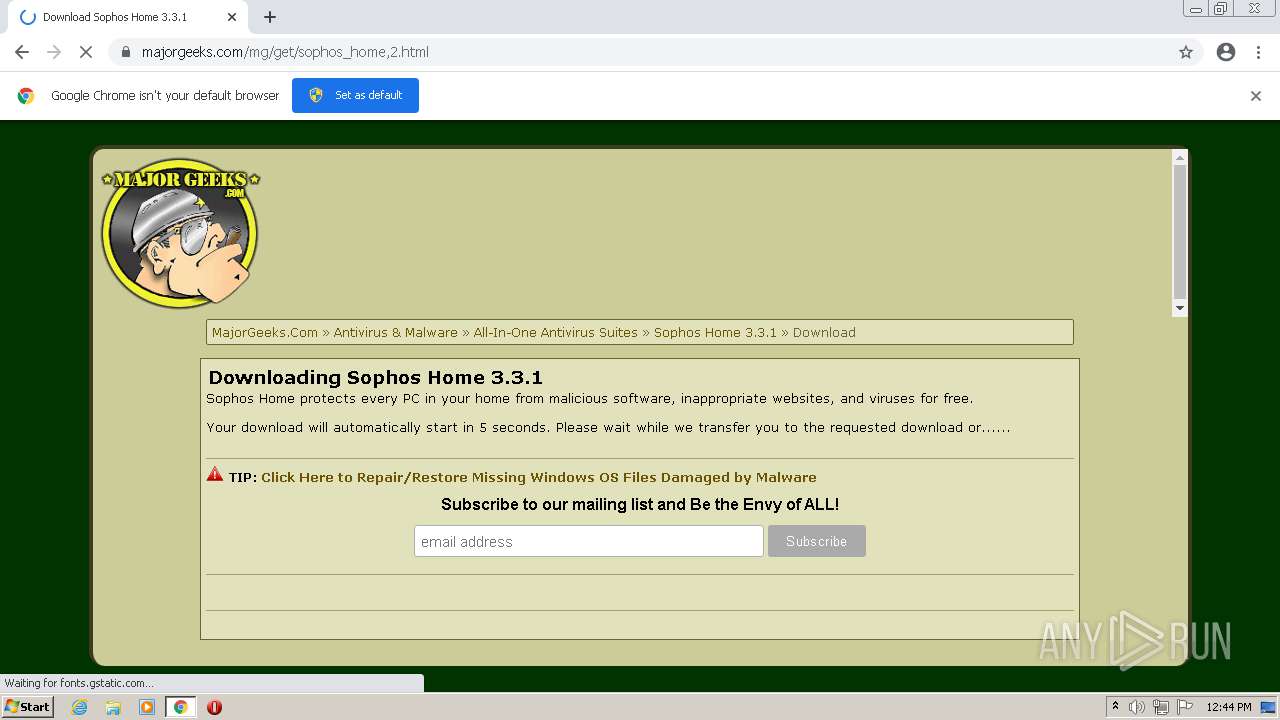Click the Repair/Restore Missing Windows OS Files link
Viewport: 1280px width, 720px height.
click(x=539, y=477)
